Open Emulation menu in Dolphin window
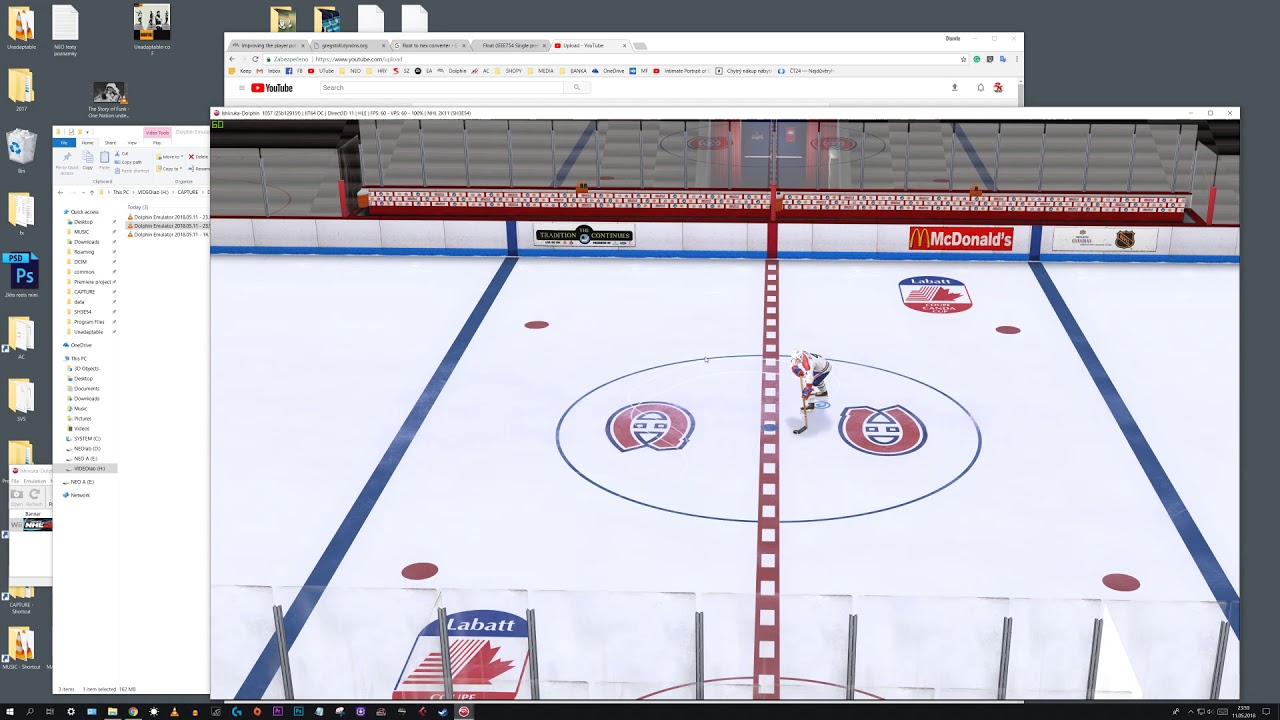 pos(35,481)
